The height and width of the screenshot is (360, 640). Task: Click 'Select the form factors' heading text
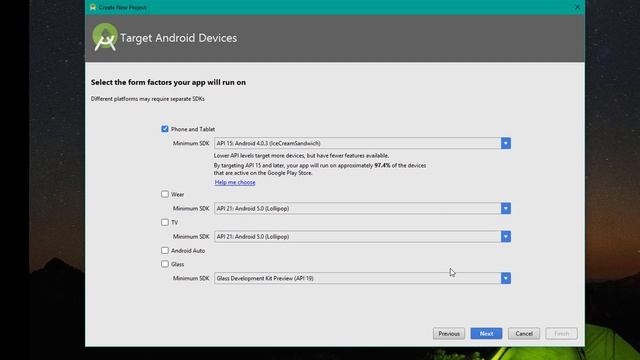[x=168, y=82]
